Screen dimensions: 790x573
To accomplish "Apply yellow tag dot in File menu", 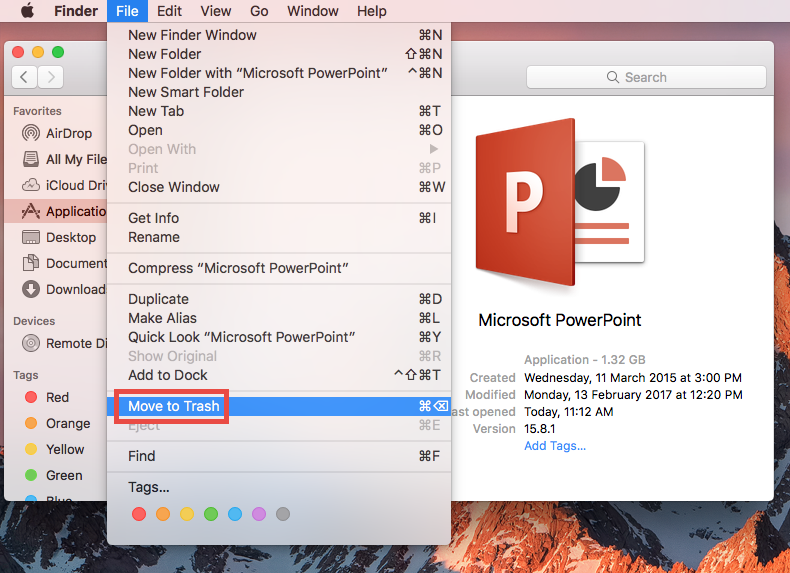I will [187, 514].
